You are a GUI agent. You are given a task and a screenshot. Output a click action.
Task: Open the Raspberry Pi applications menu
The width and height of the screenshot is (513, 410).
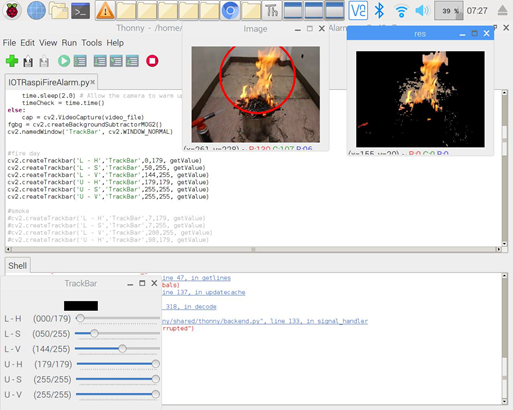point(12,10)
